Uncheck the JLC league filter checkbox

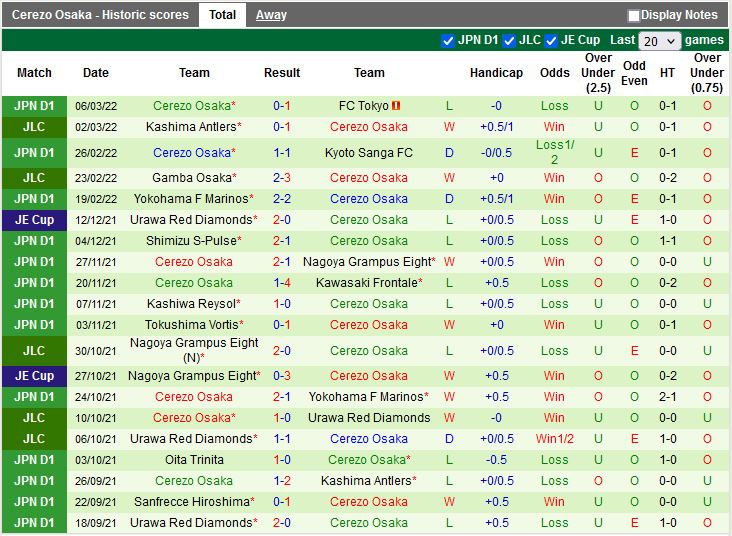tap(509, 41)
